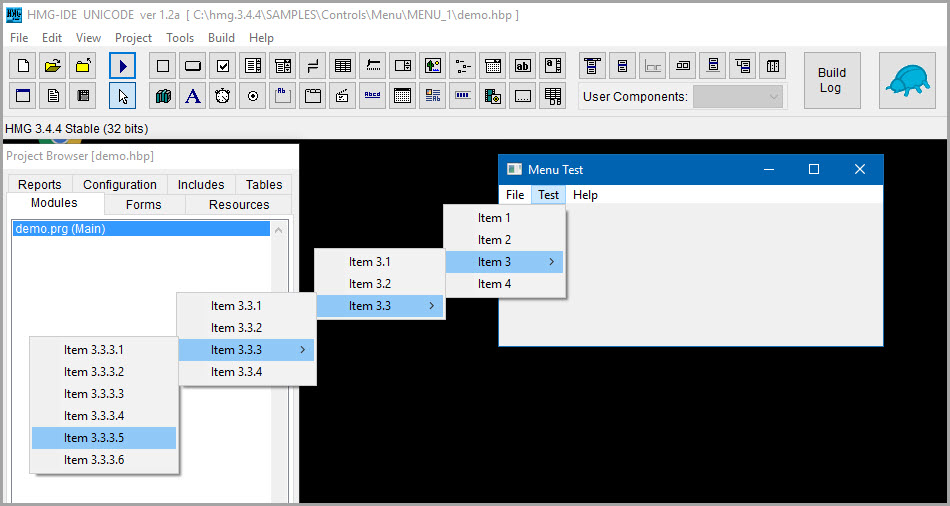
Task: Click the module list scrollbar up arrow
Action: (279, 230)
